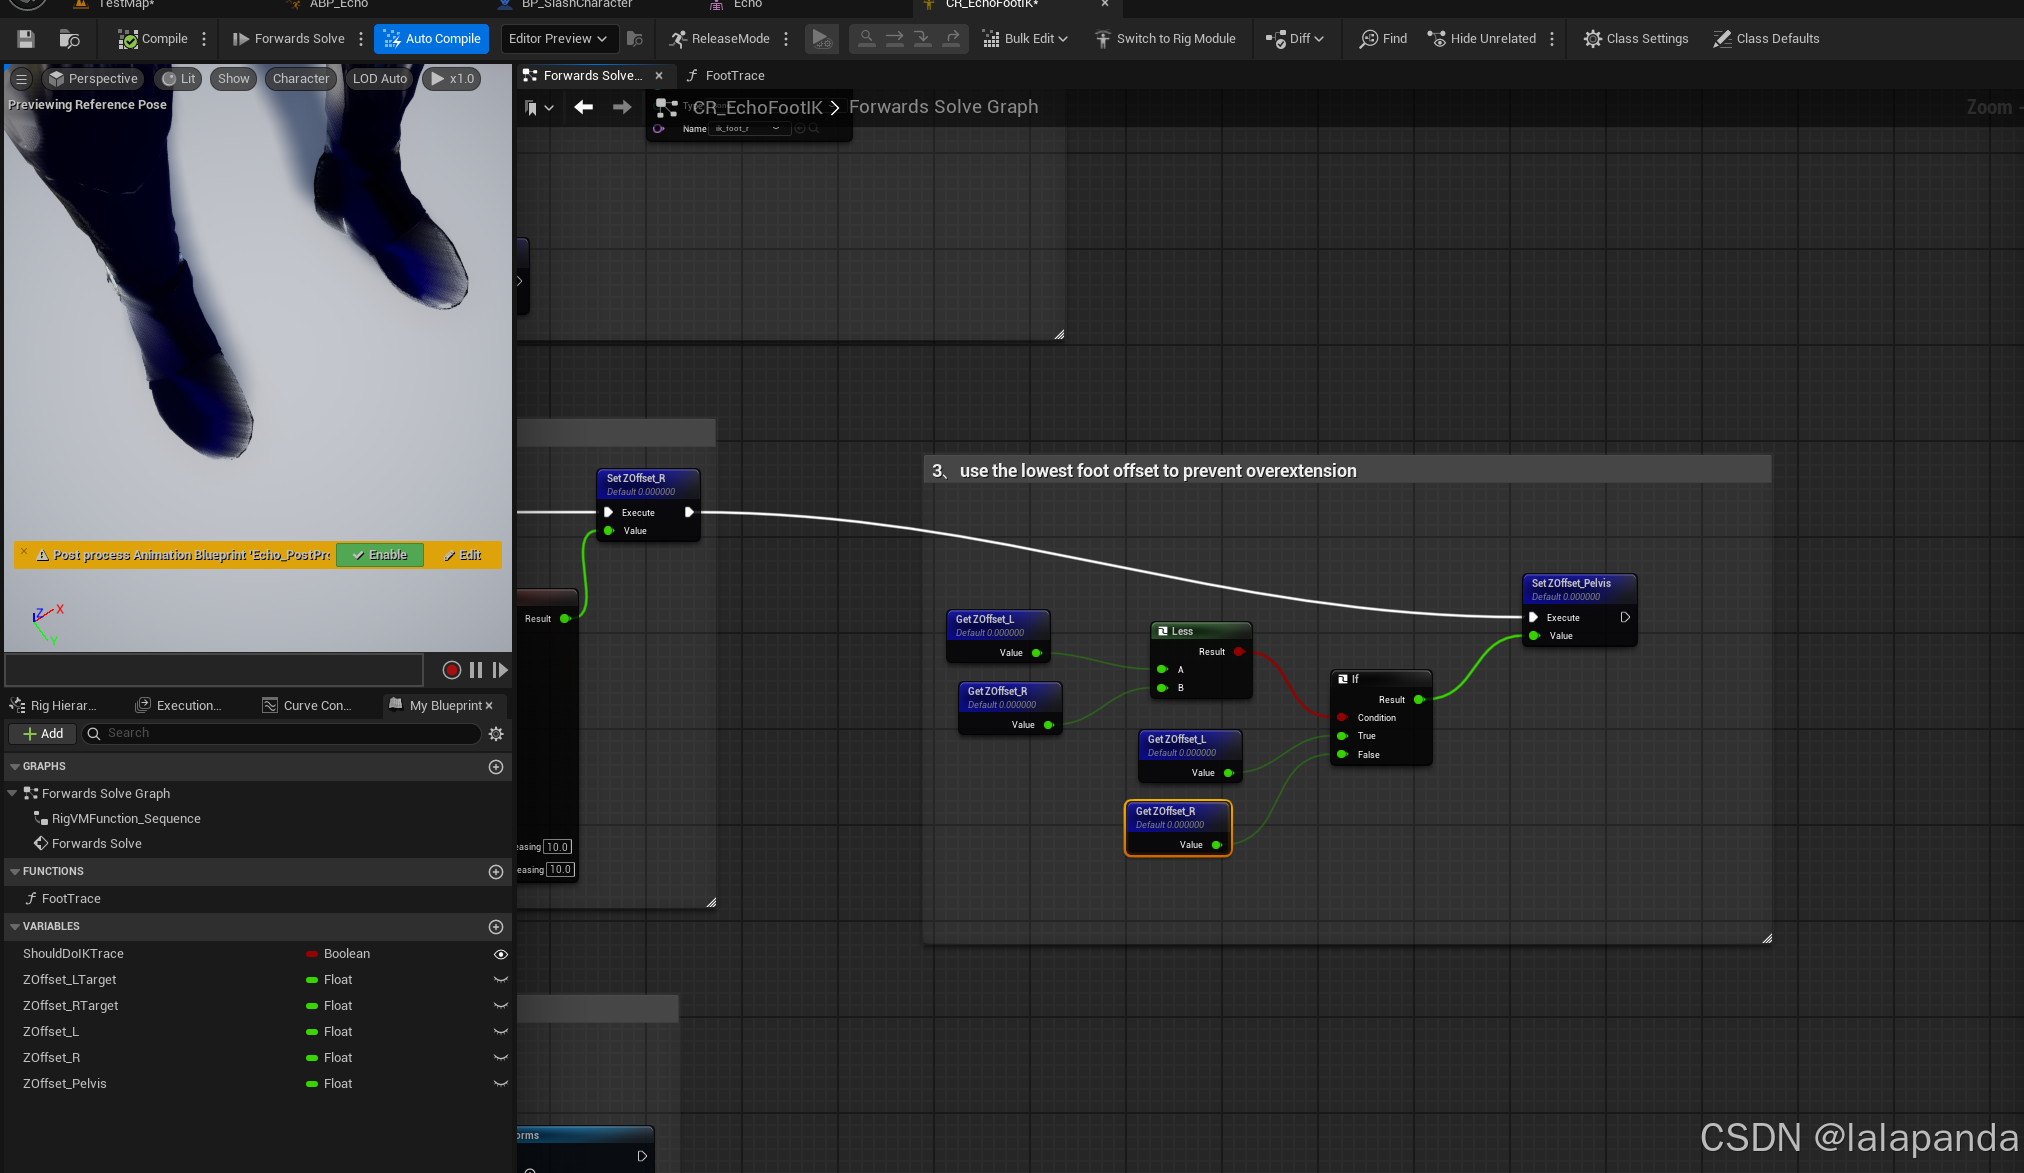
Task: Open the Bulk Edit dropdown
Action: [1025, 39]
